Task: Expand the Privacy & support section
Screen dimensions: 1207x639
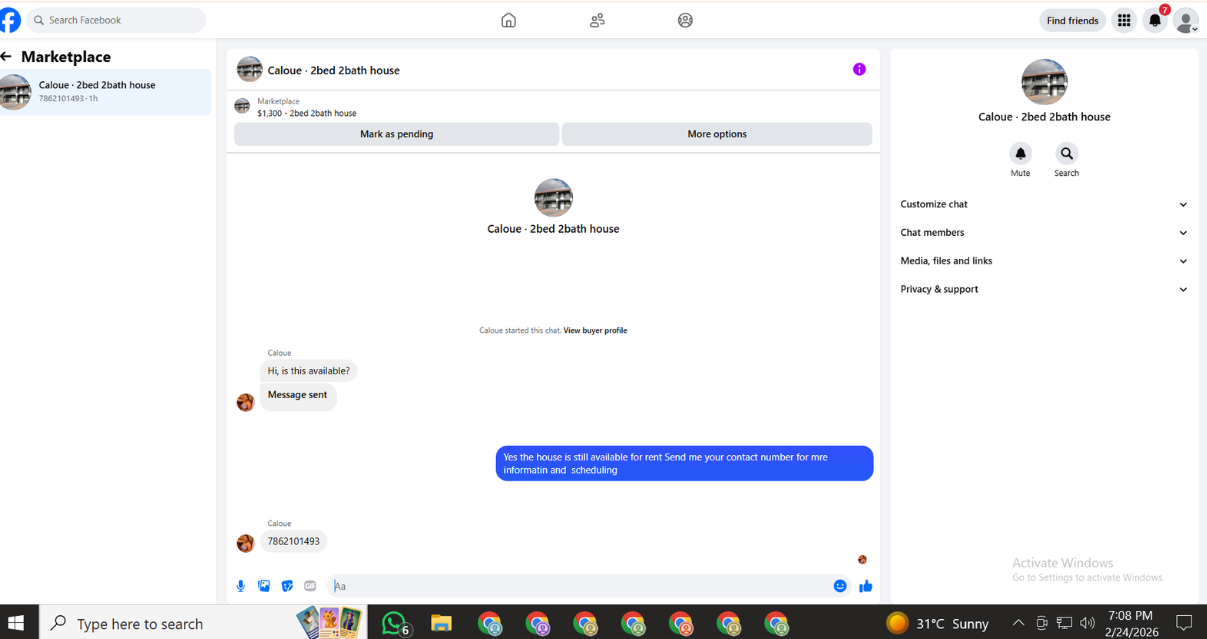Action: pyautogui.click(x=1044, y=289)
